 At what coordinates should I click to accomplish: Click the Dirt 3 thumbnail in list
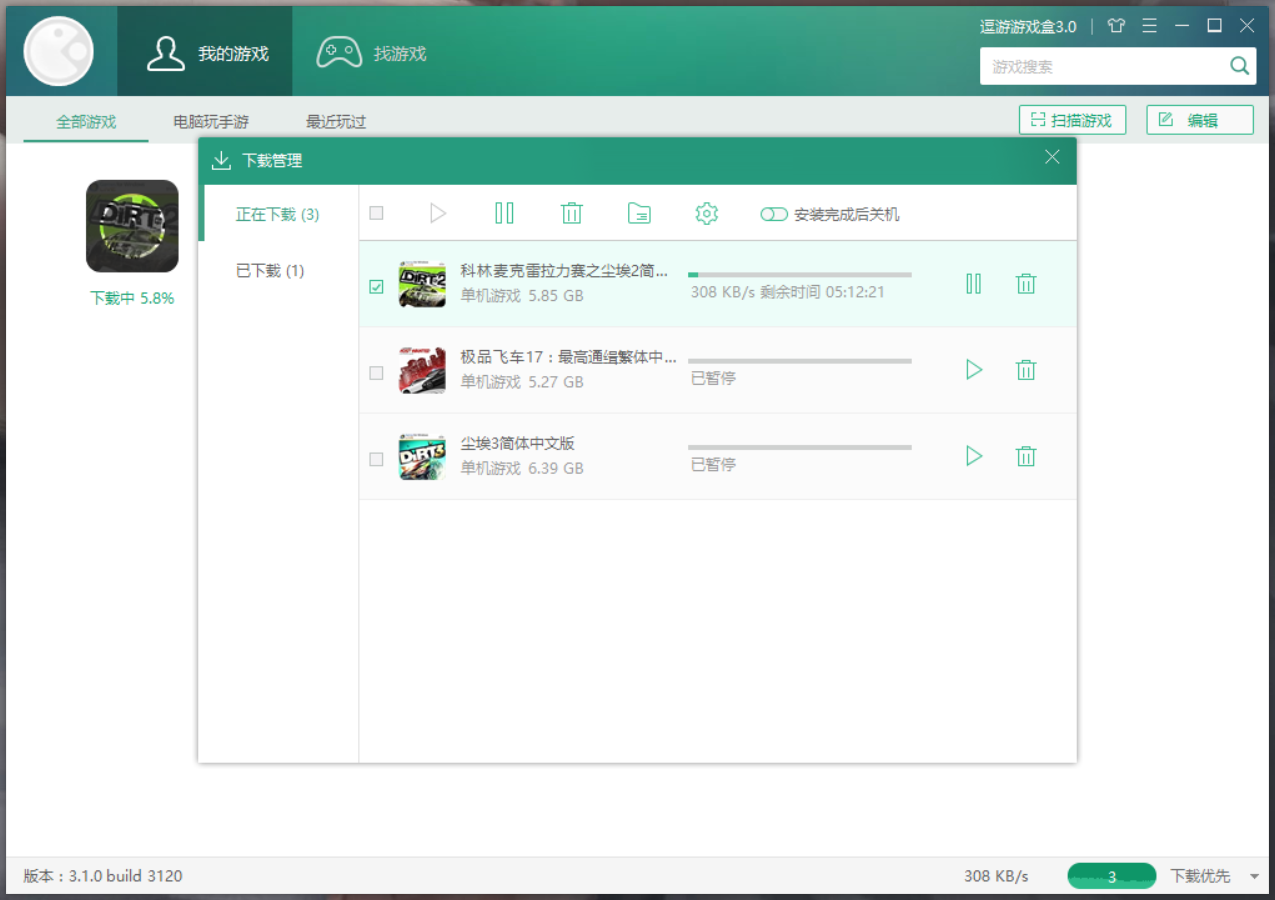[x=422, y=457]
